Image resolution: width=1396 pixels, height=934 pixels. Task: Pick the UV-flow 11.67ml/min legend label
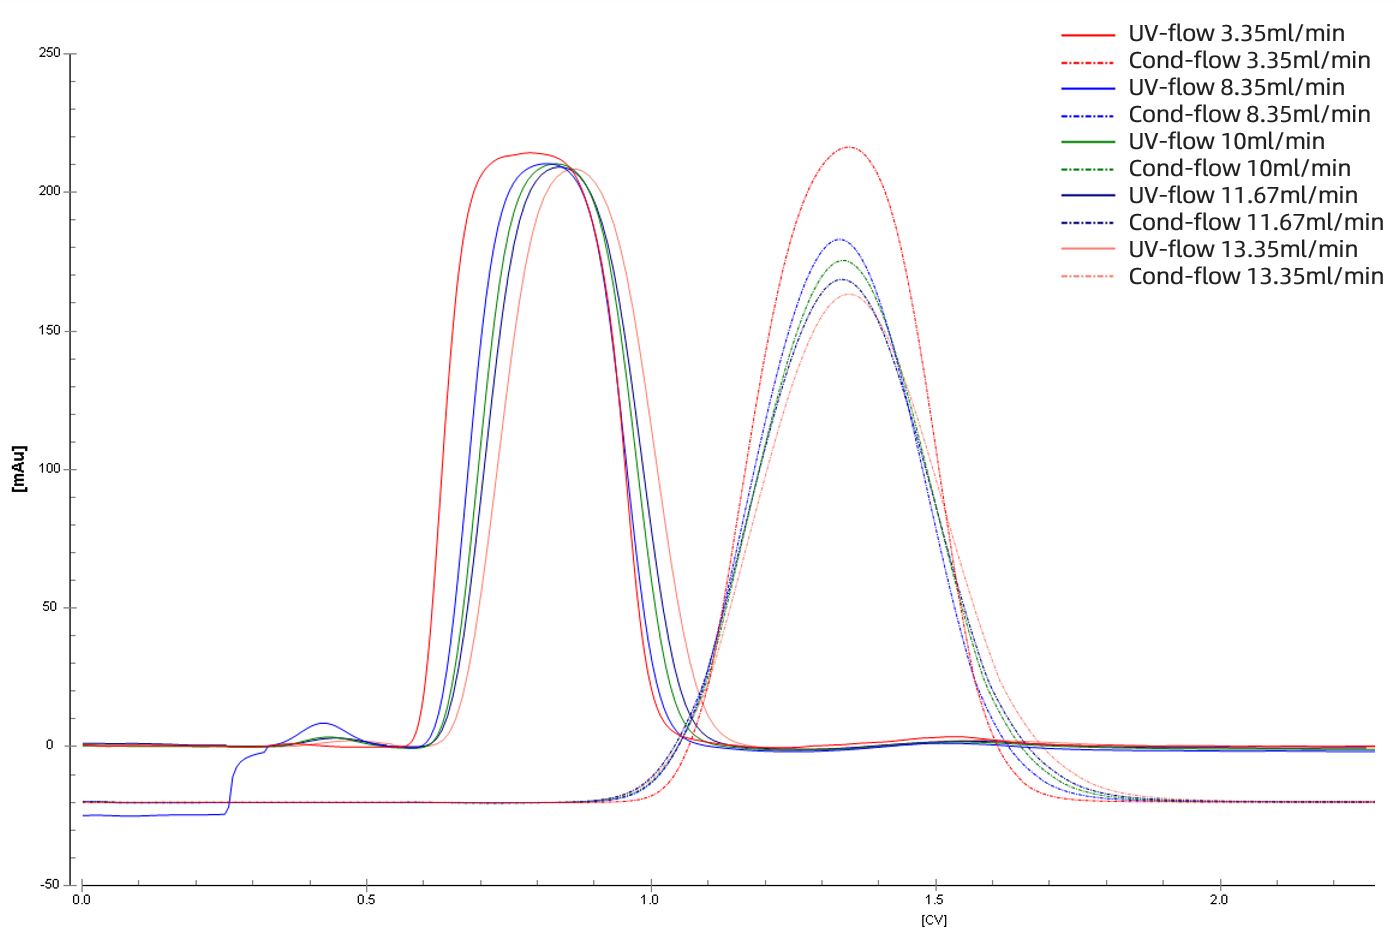(1243, 195)
